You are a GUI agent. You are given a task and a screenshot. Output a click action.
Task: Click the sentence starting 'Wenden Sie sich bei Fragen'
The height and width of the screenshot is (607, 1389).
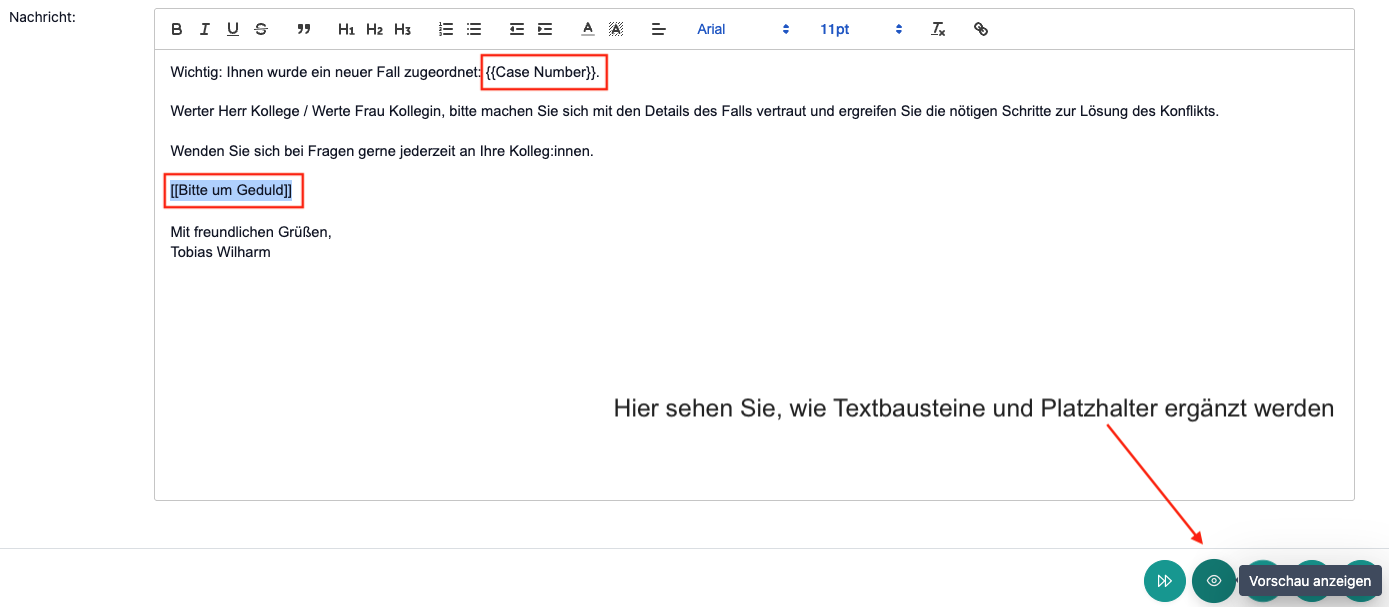pyautogui.click(x=382, y=151)
